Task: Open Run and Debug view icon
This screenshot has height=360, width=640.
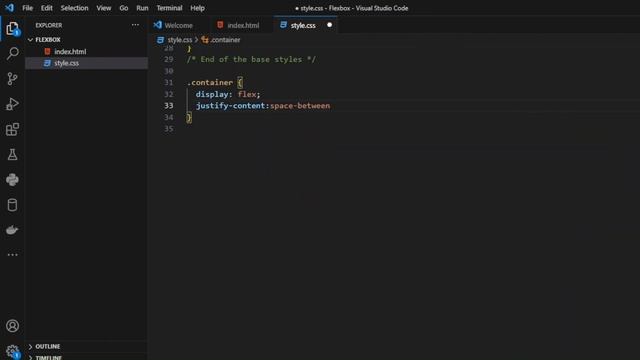Action: tap(12, 104)
